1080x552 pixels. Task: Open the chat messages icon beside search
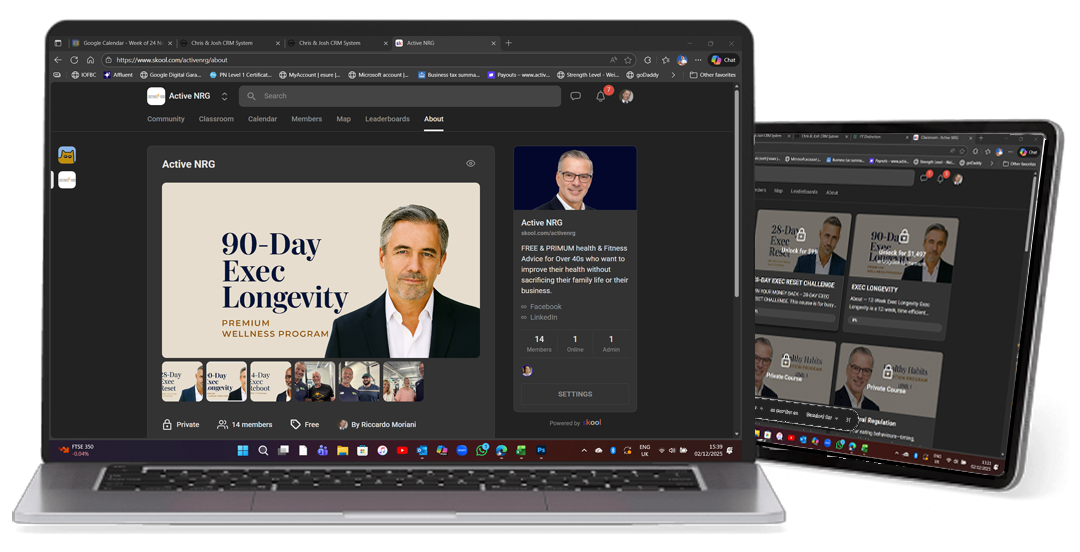click(575, 96)
